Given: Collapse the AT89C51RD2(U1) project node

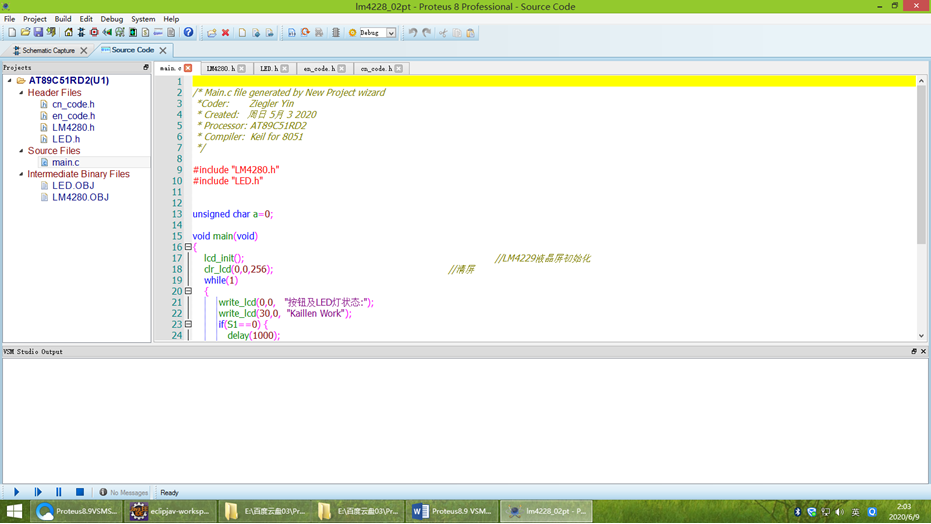Looking at the screenshot, I should coord(10,80).
